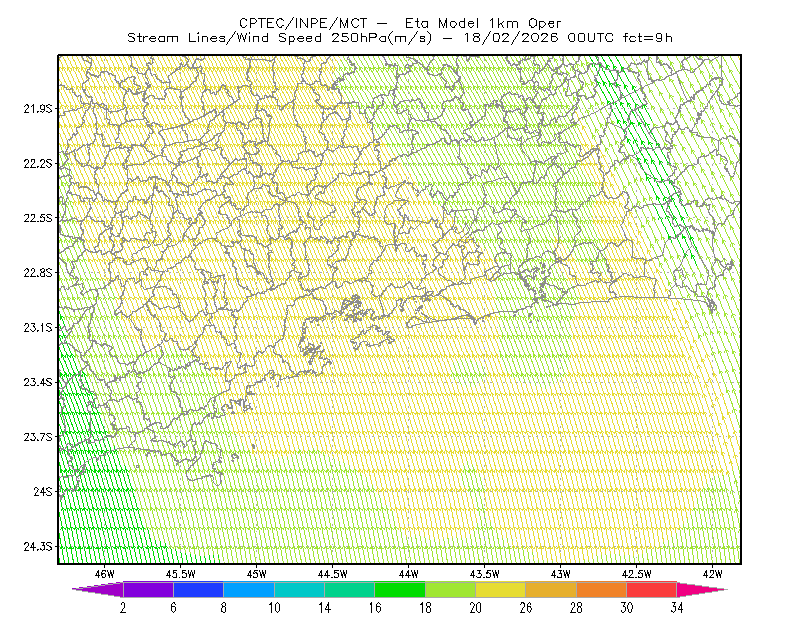Click the purple left arrow of colorbar

(97, 589)
